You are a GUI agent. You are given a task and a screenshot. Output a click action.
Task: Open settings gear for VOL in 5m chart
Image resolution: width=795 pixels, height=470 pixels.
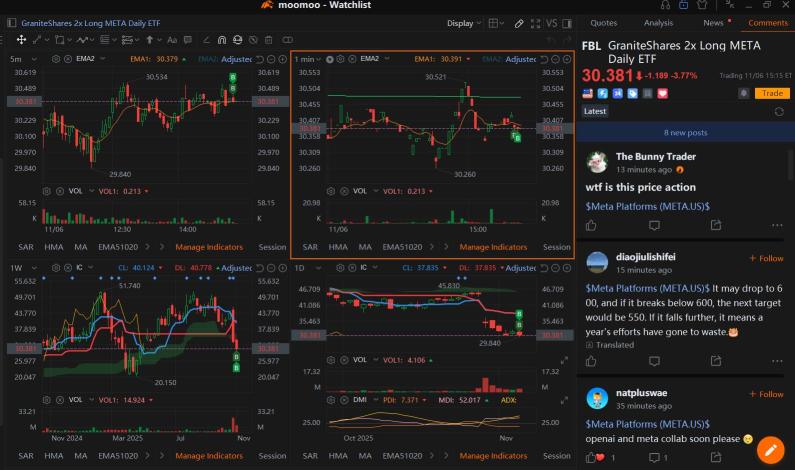(46, 190)
